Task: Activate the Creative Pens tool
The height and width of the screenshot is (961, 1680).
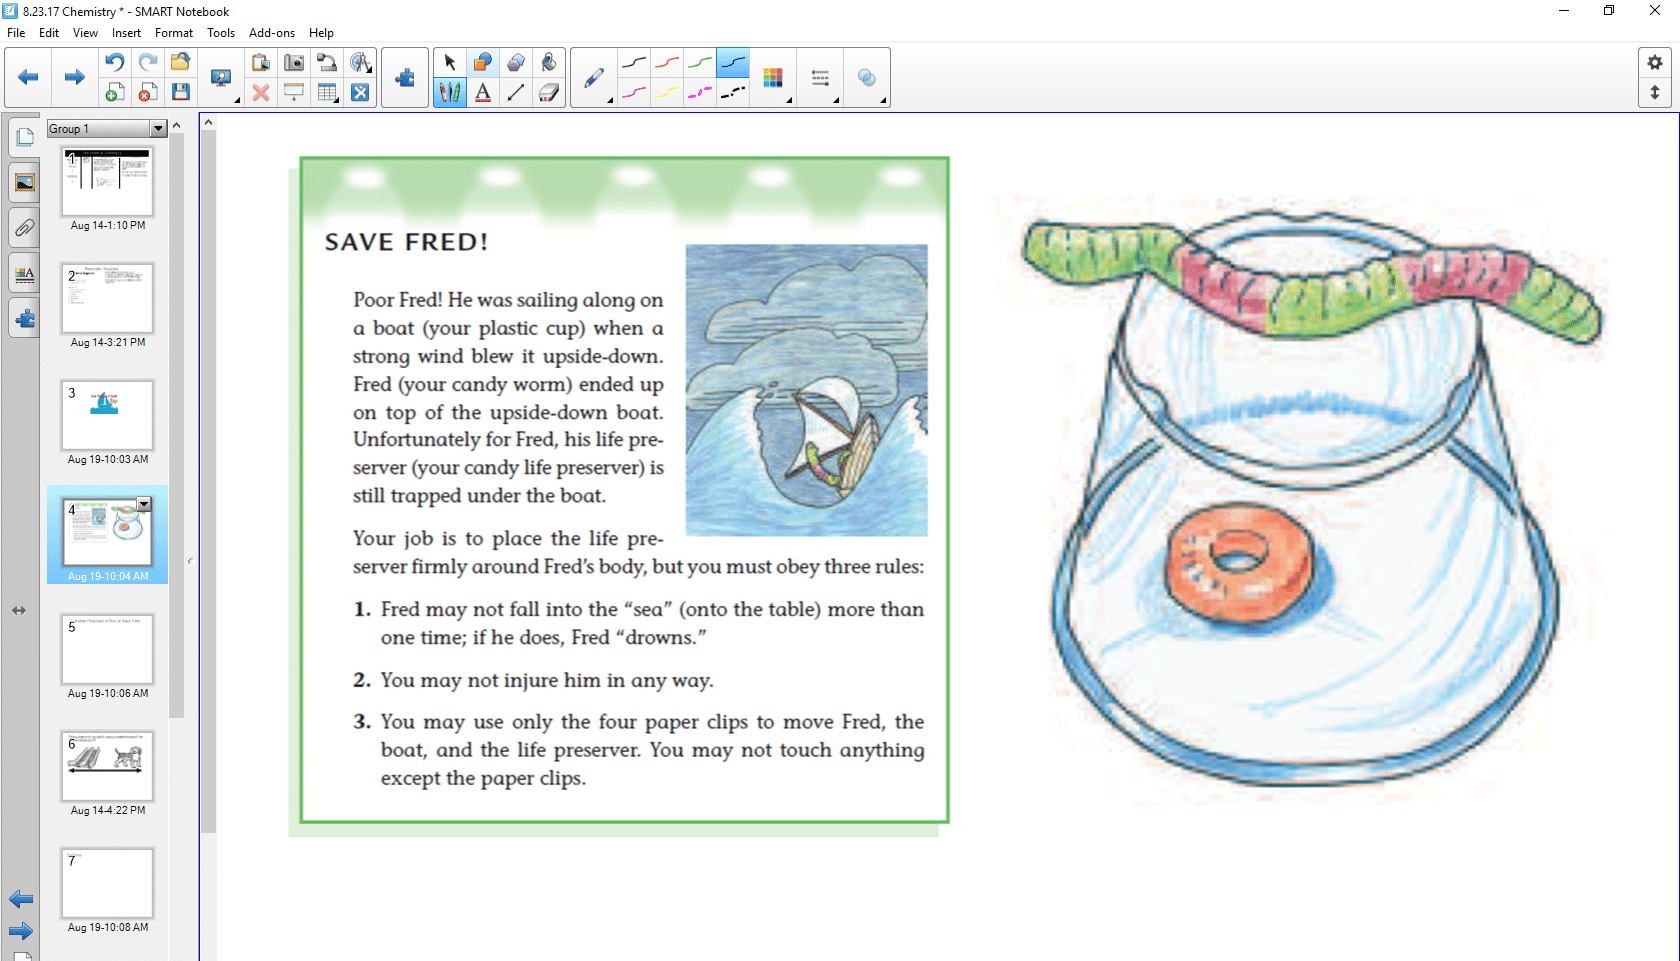Action: [x=450, y=93]
